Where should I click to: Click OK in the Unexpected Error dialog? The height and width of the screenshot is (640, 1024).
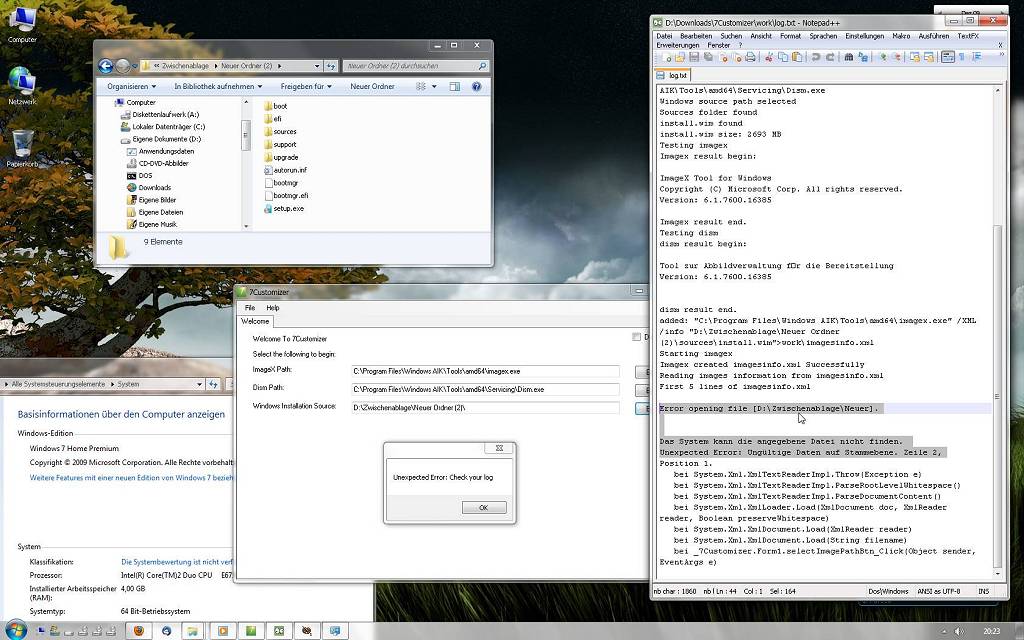(483, 507)
